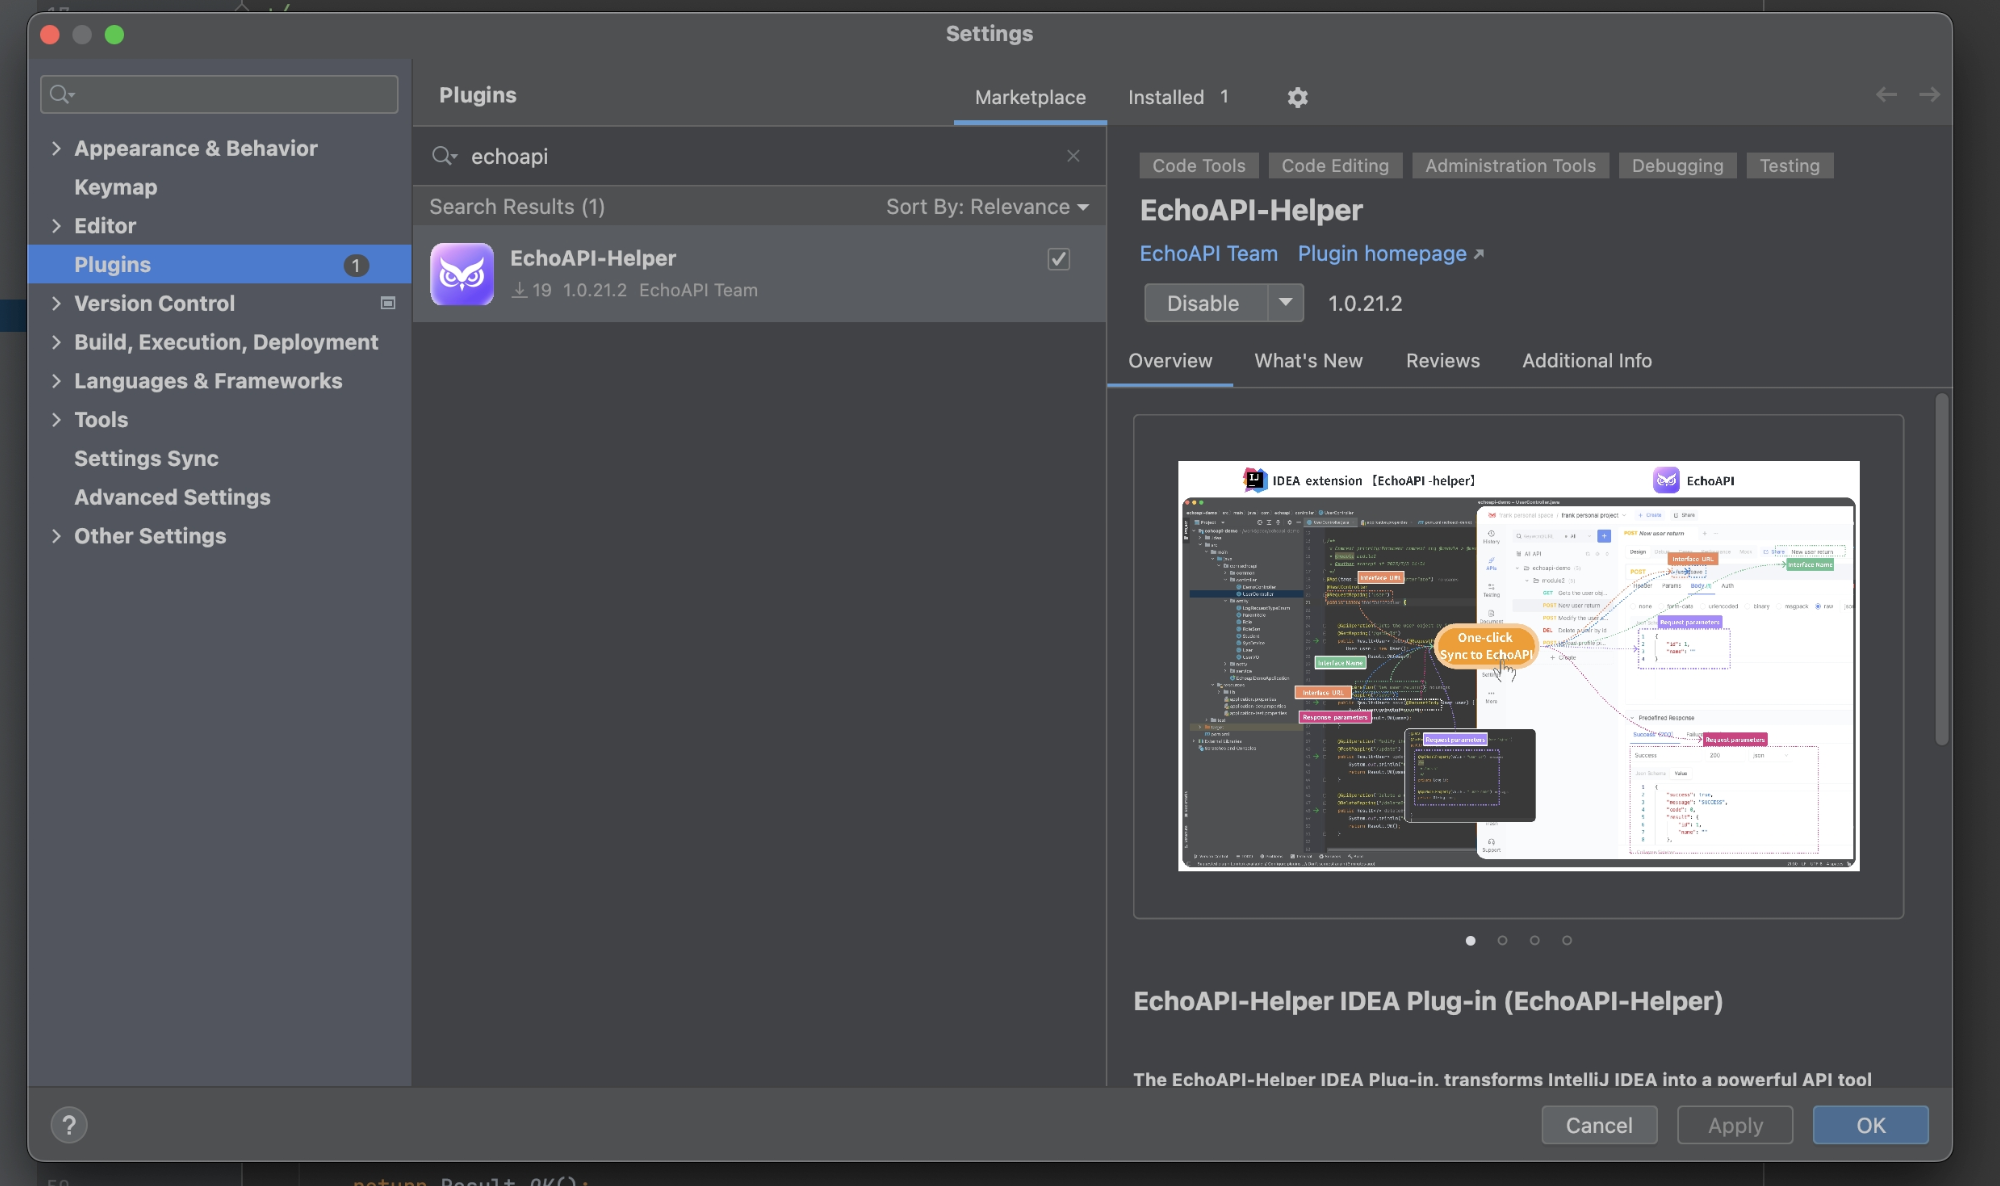Click the Testing tag
Viewport: 2000px width, 1186px height.
coord(1789,166)
